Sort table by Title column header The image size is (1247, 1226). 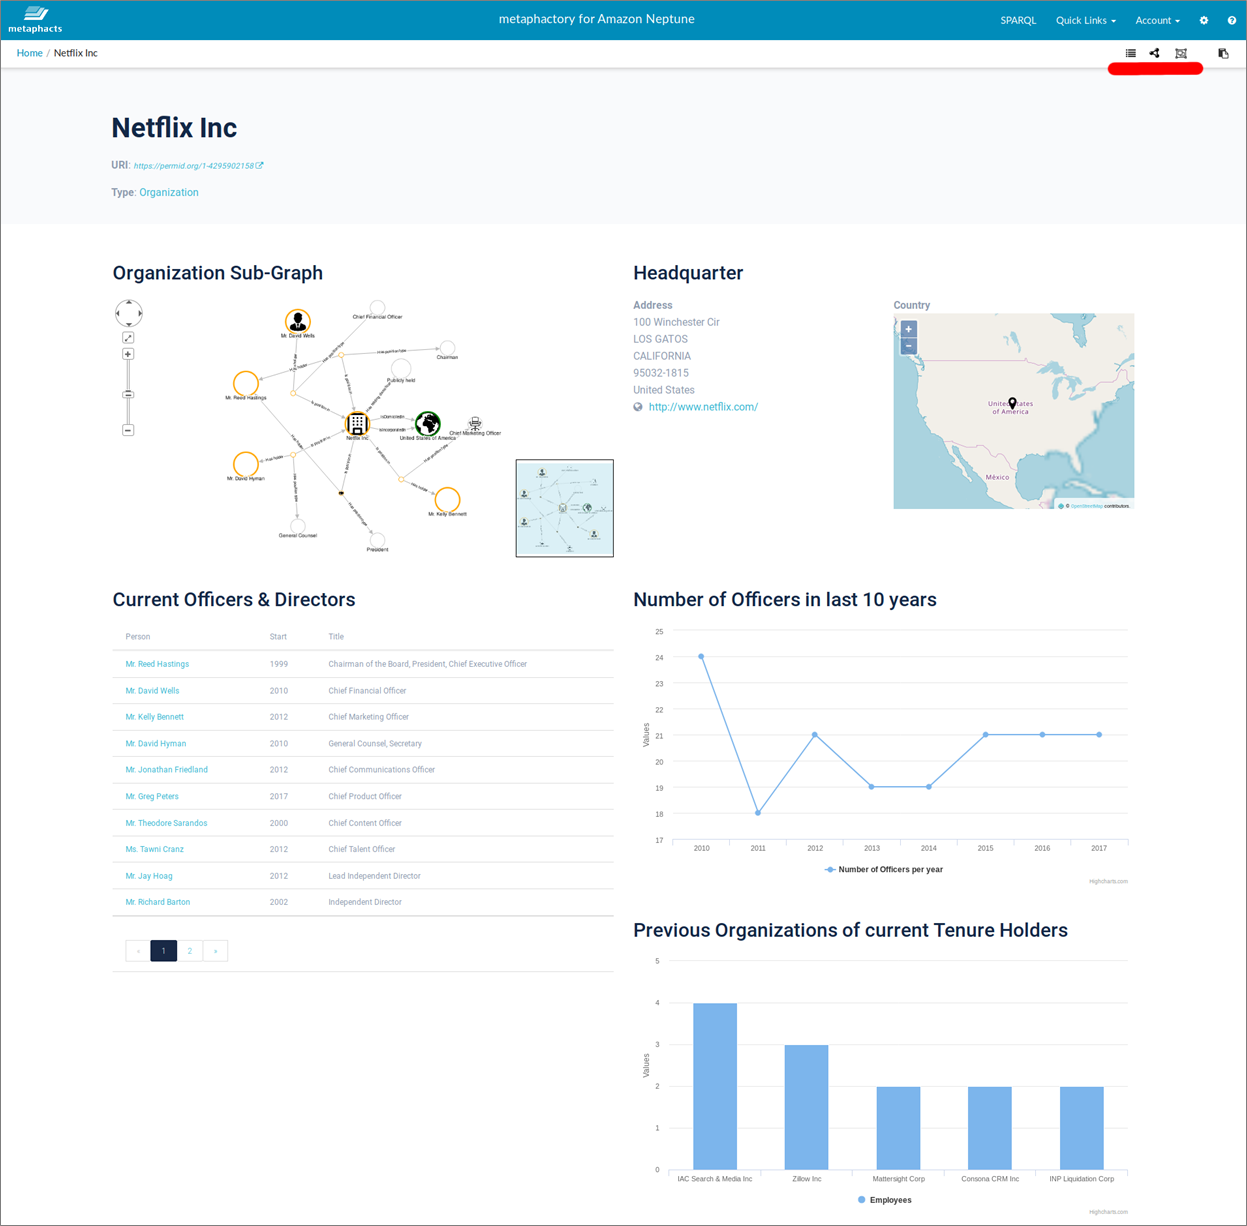(336, 637)
